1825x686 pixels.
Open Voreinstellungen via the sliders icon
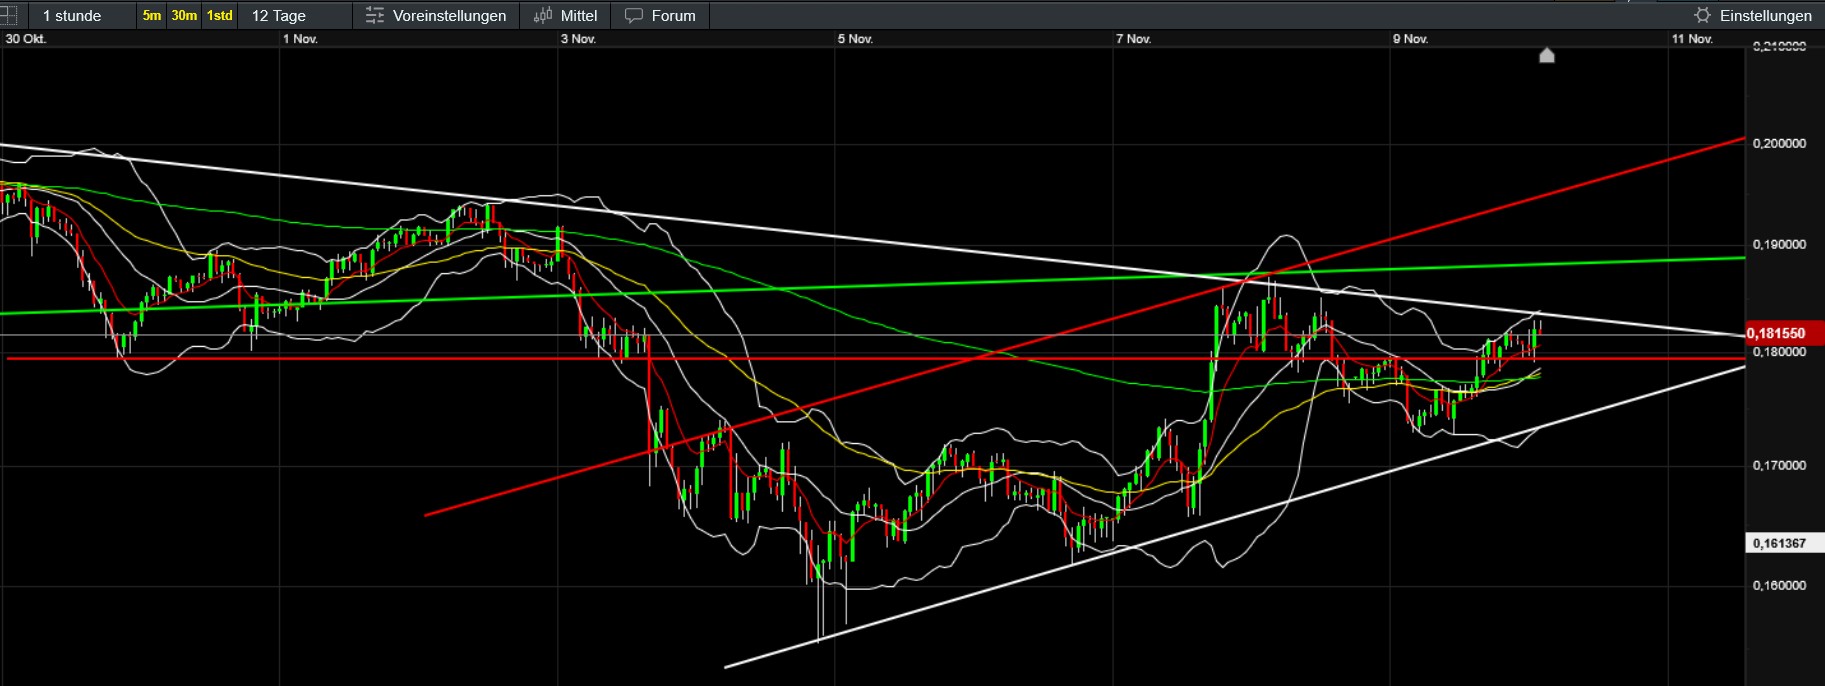click(x=375, y=16)
